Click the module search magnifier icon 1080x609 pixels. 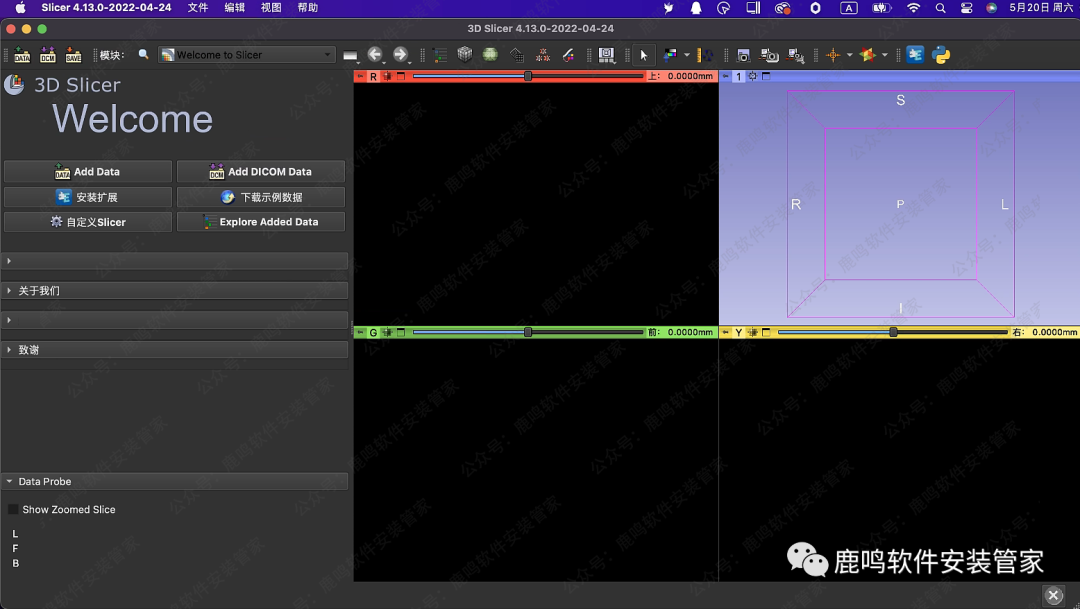pos(144,55)
